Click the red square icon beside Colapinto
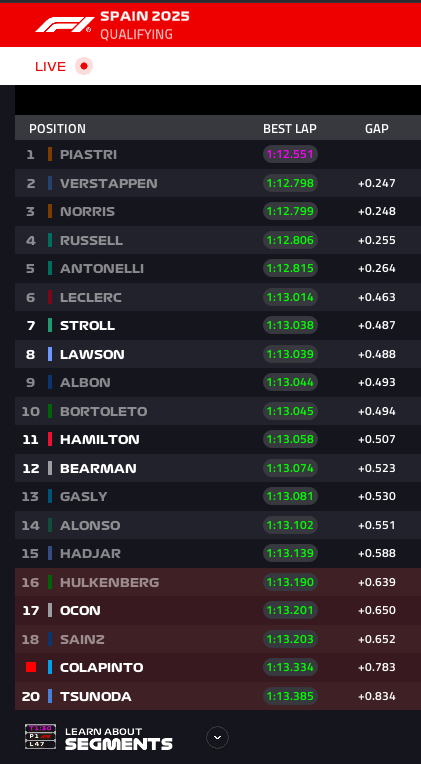The height and width of the screenshot is (764, 421). tap(31, 667)
